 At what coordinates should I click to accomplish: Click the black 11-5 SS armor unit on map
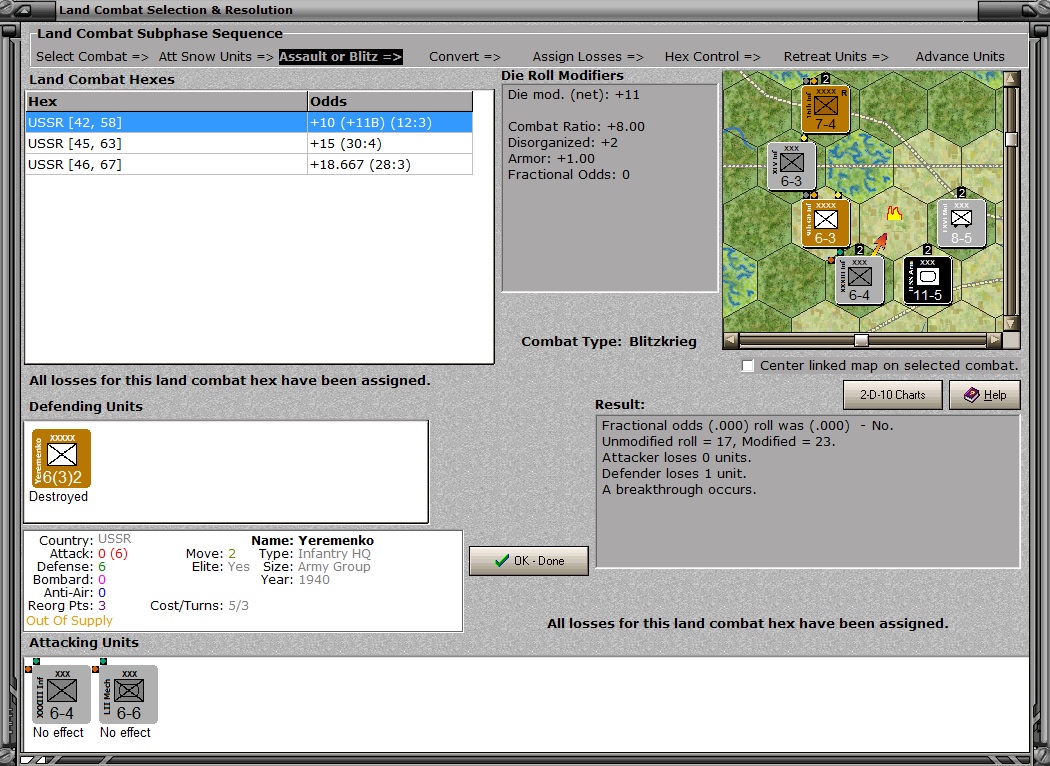pos(927,280)
